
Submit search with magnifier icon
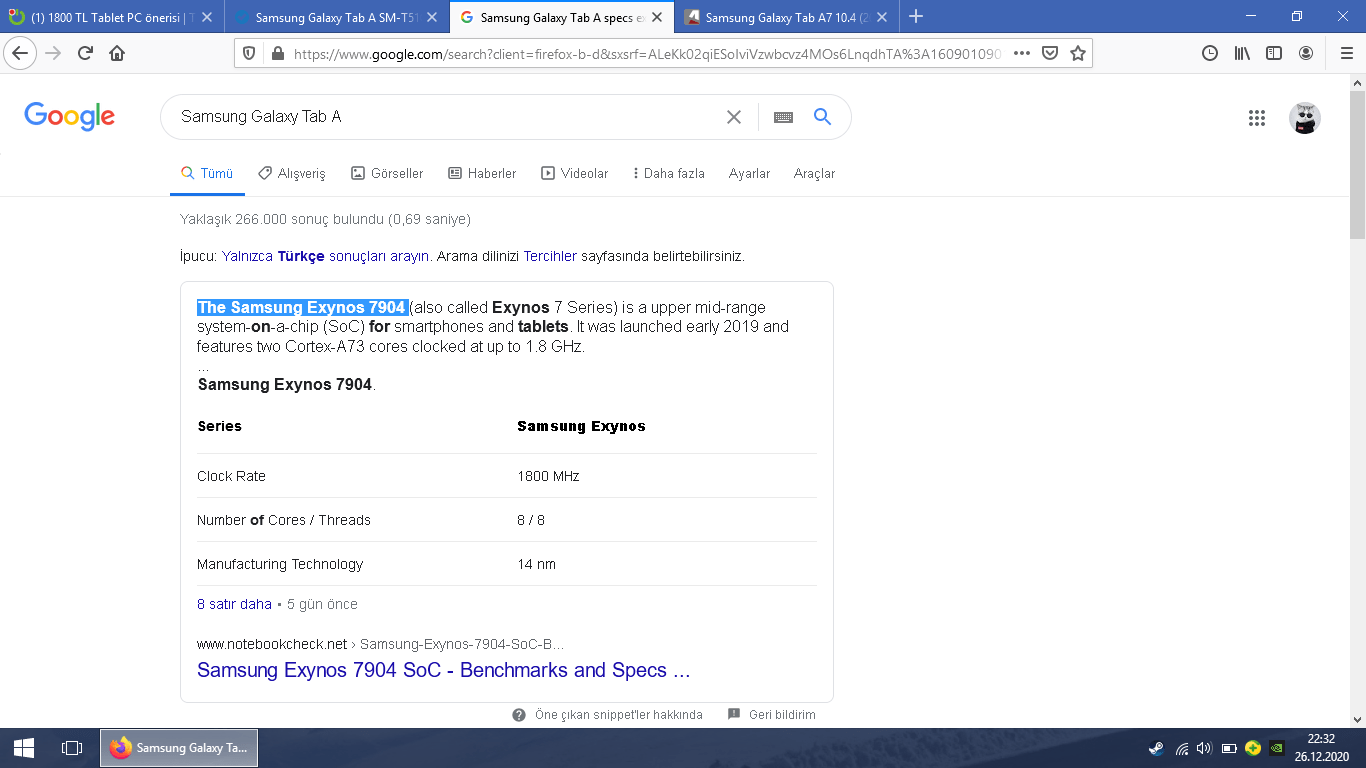[x=822, y=117]
